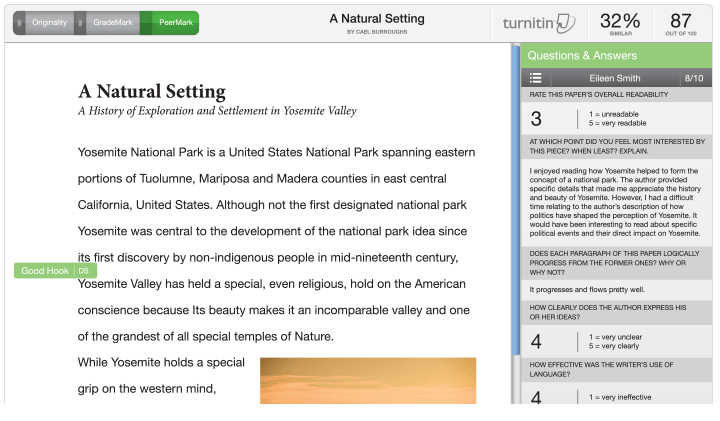
Task: Click the sunset image in the paper
Action: (368, 381)
